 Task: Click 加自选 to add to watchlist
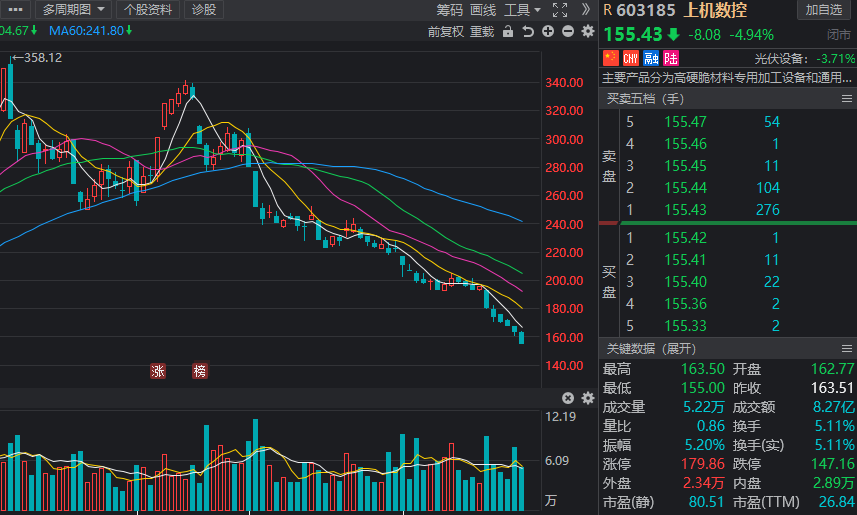point(824,10)
